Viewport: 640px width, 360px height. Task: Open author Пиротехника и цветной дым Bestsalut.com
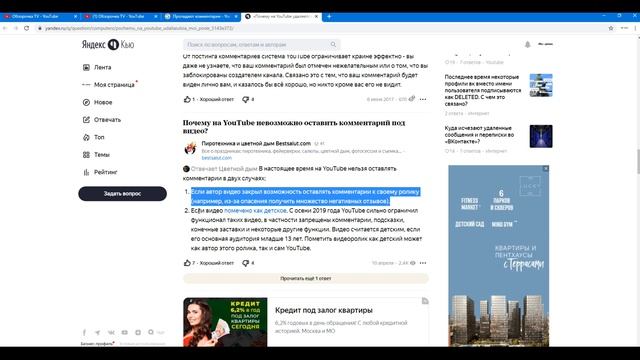coord(256,143)
